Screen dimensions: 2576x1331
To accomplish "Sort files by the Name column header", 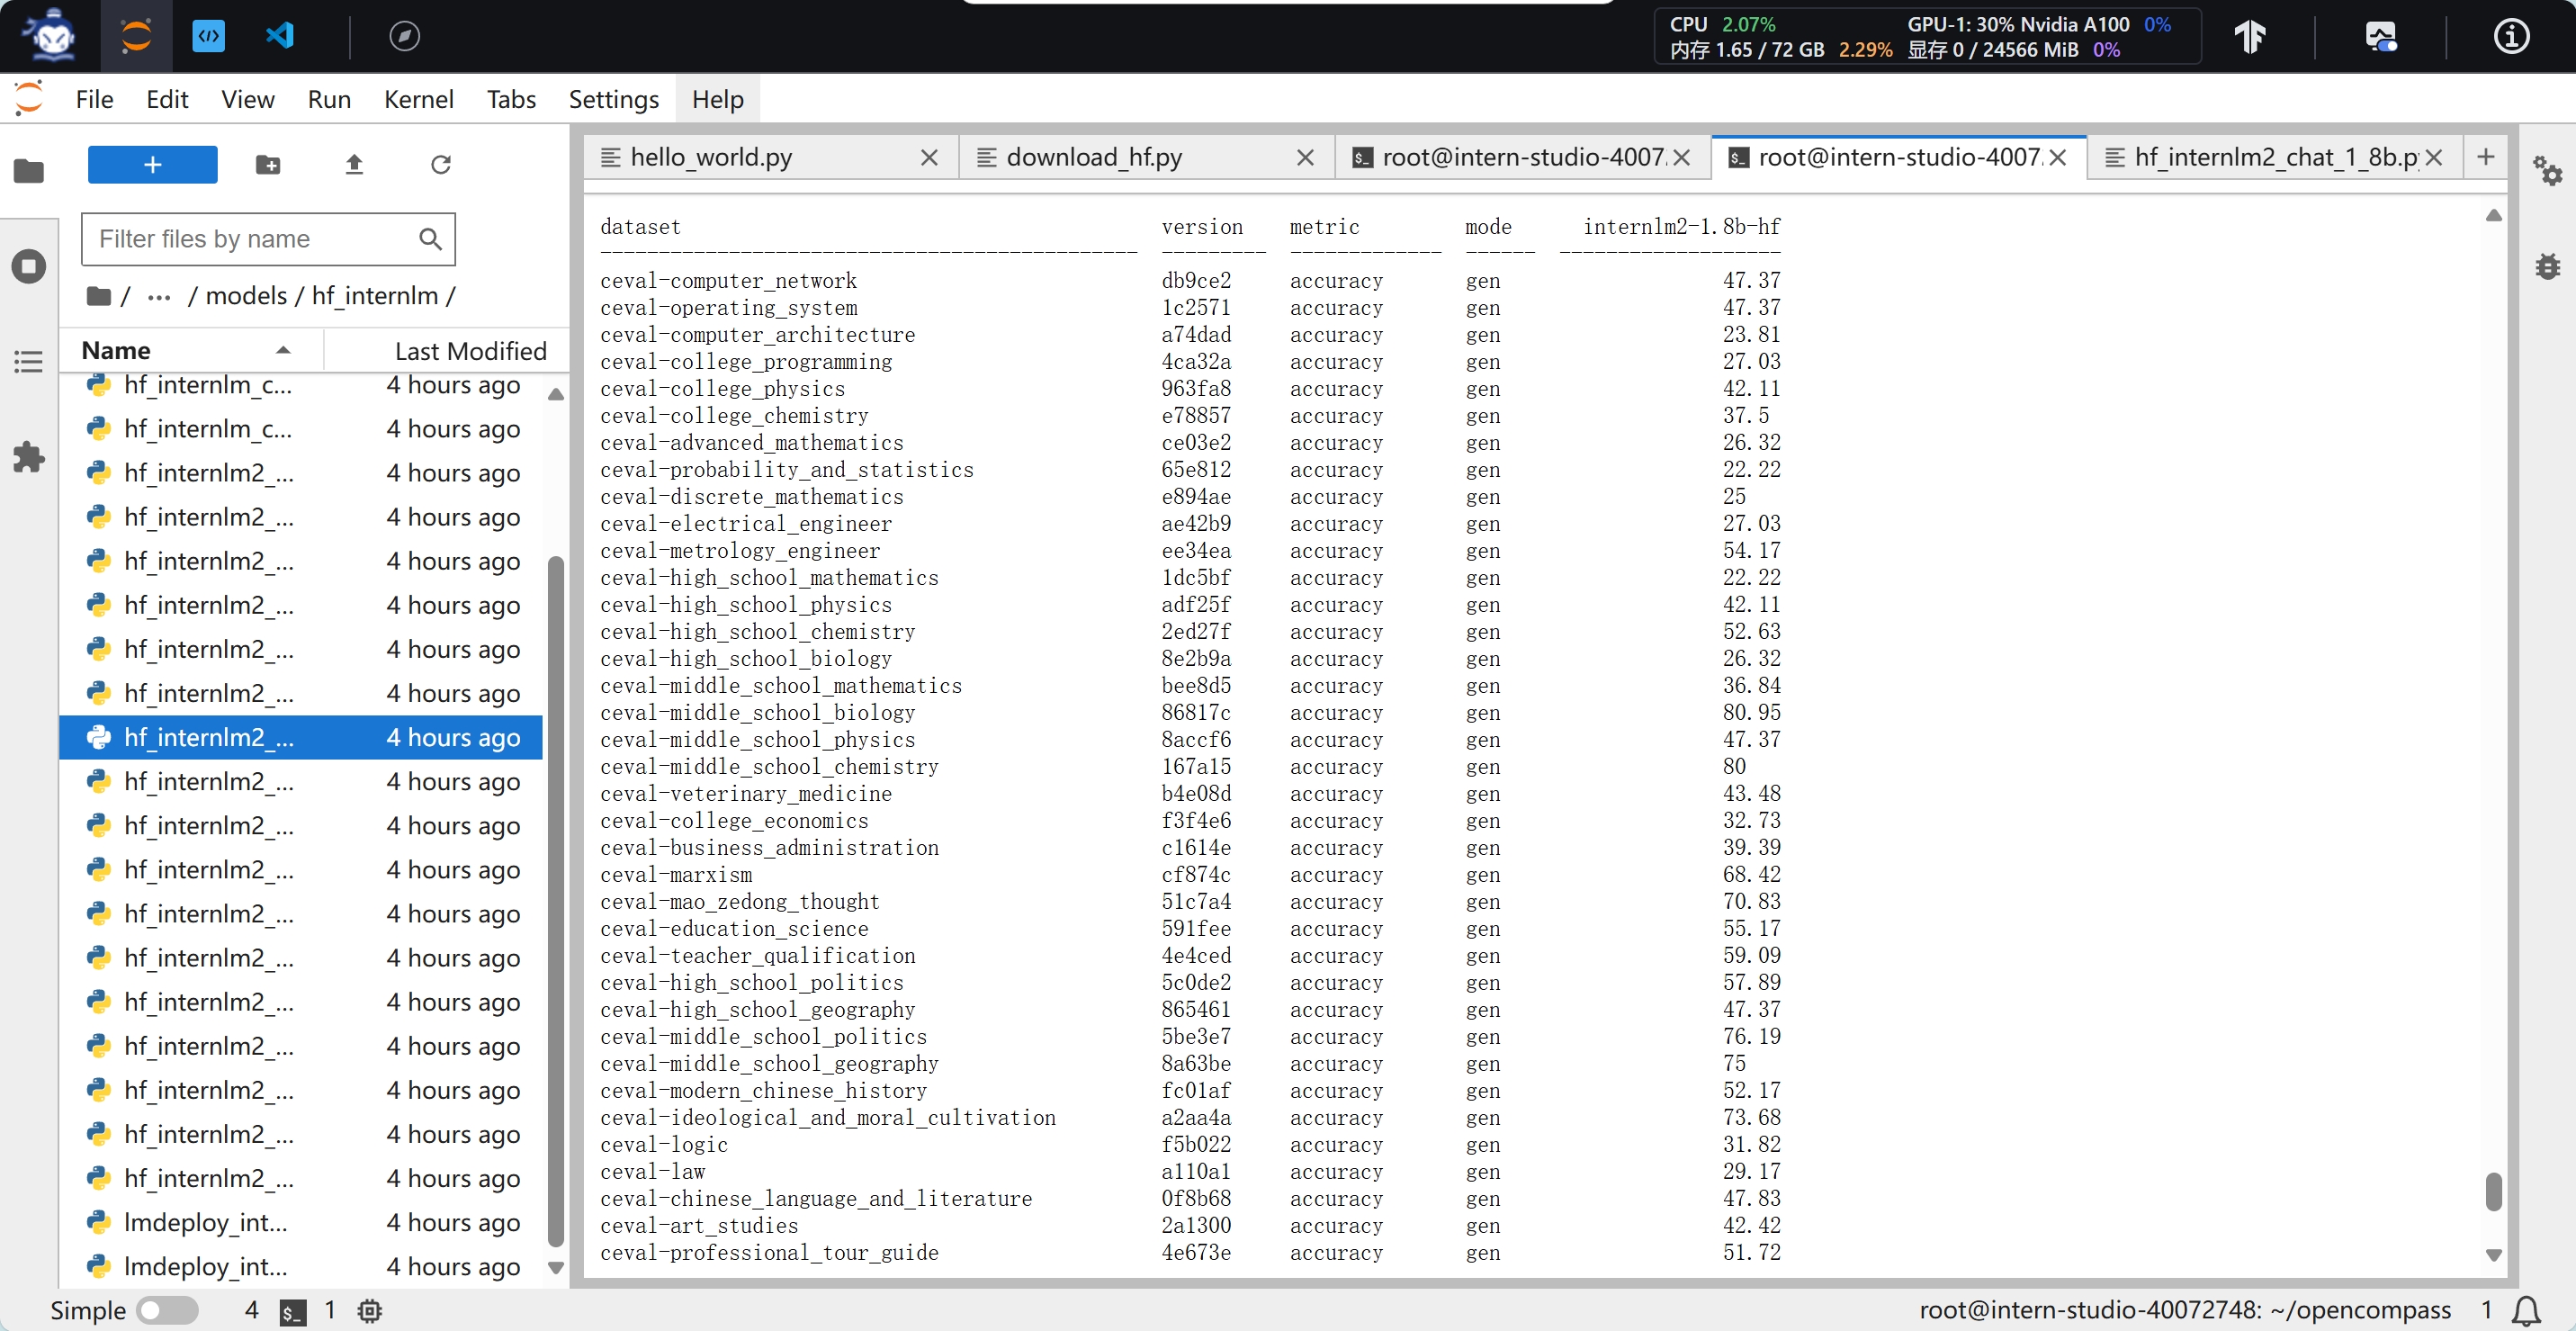I will [116, 351].
